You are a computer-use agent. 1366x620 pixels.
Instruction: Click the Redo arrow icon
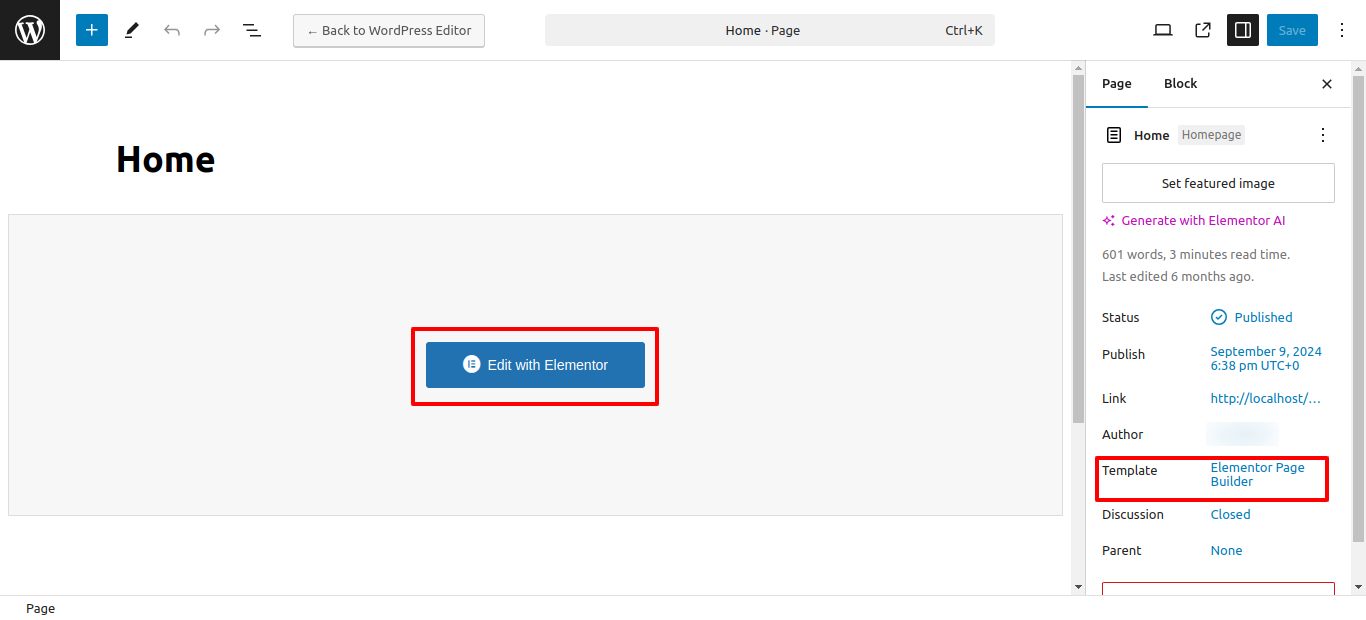[x=212, y=30]
